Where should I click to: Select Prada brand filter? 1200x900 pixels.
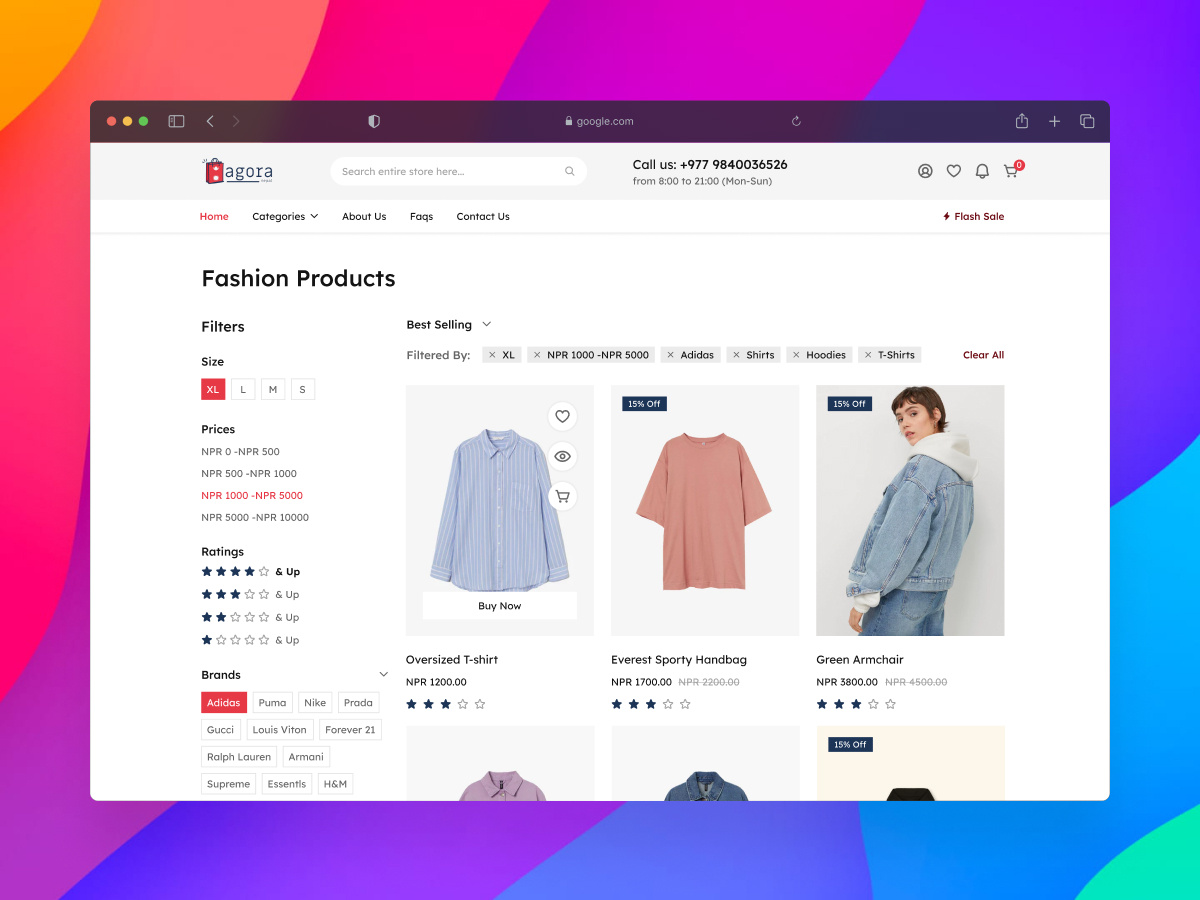pos(358,703)
